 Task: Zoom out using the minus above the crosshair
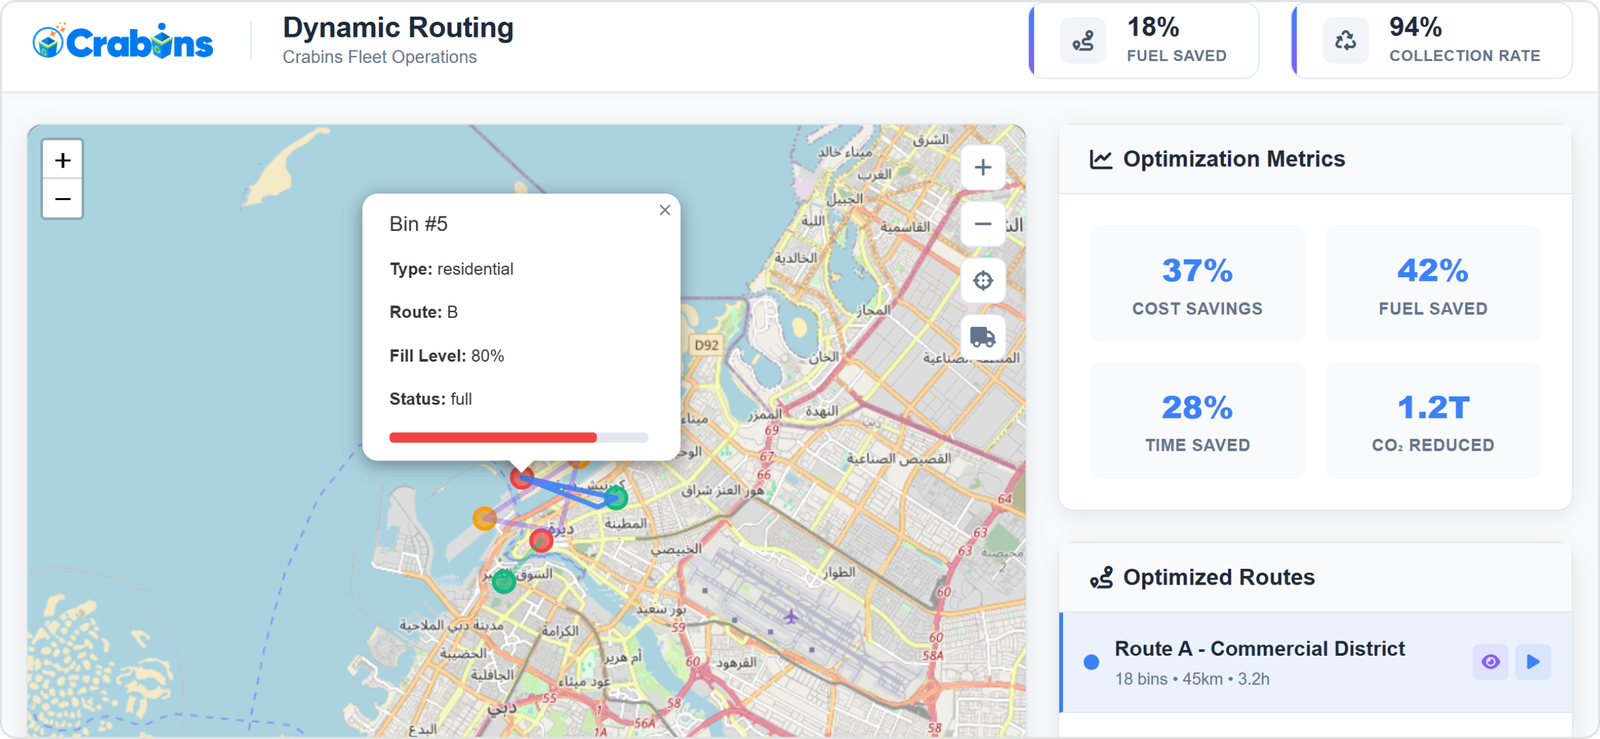tap(983, 224)
